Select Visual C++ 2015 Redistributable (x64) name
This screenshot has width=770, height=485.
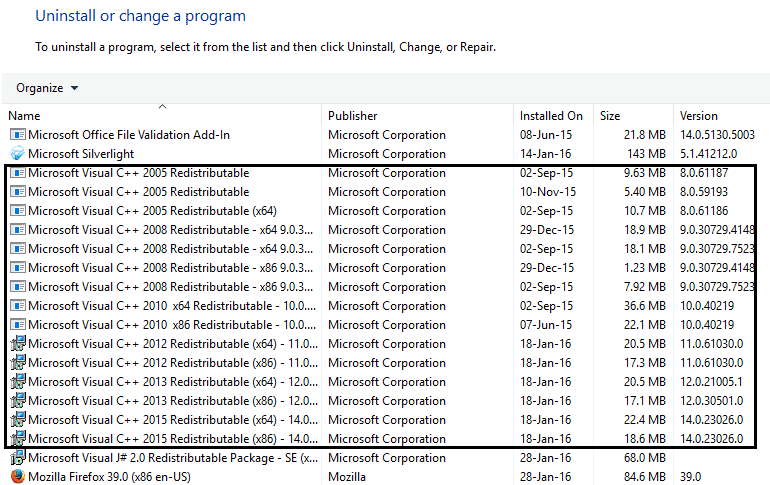(173, 420)
